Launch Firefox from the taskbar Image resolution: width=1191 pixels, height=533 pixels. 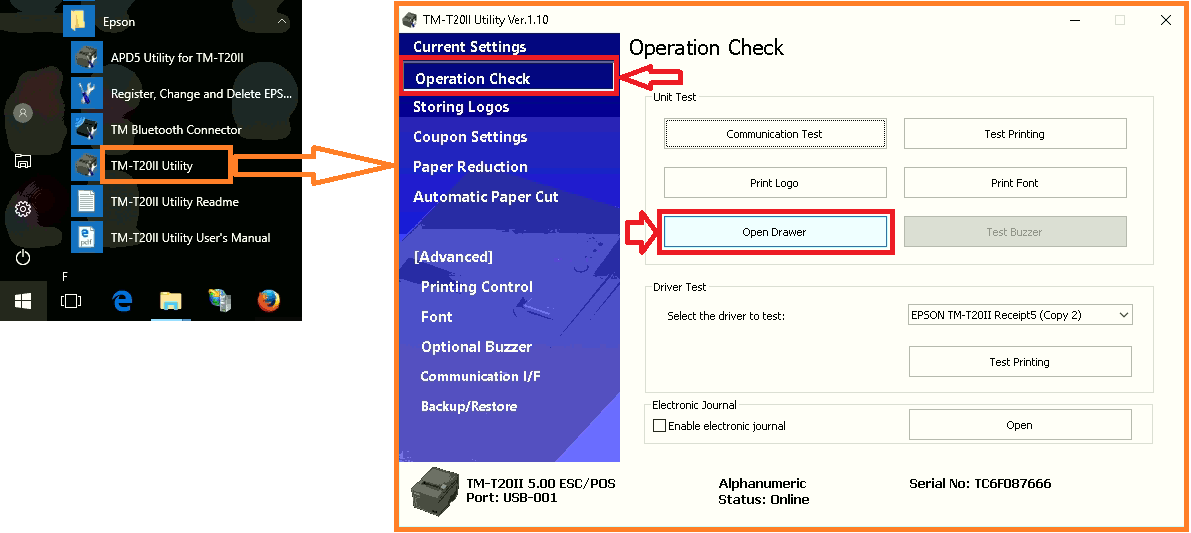268,301
